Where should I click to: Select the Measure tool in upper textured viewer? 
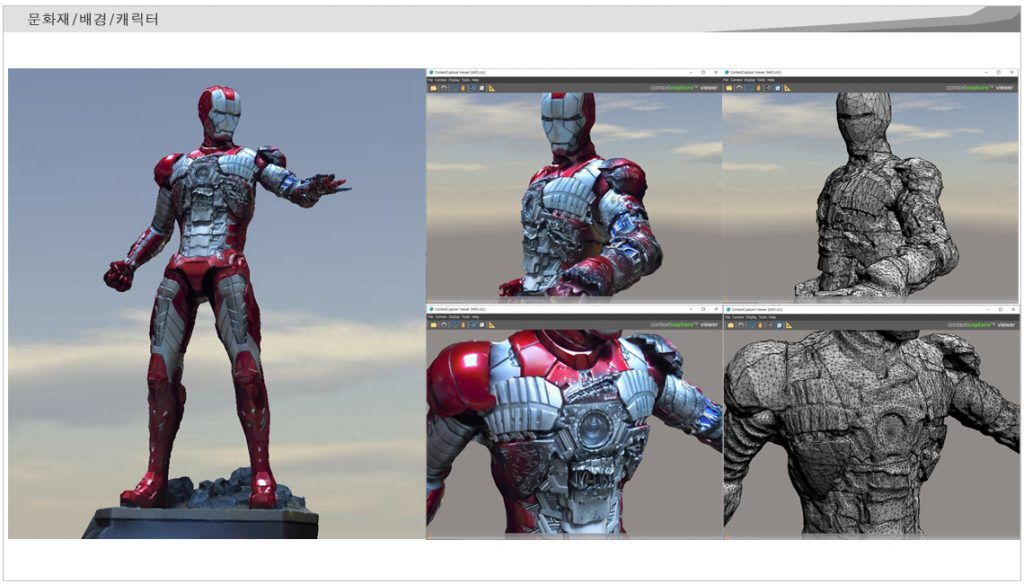(x=492, y=88)
